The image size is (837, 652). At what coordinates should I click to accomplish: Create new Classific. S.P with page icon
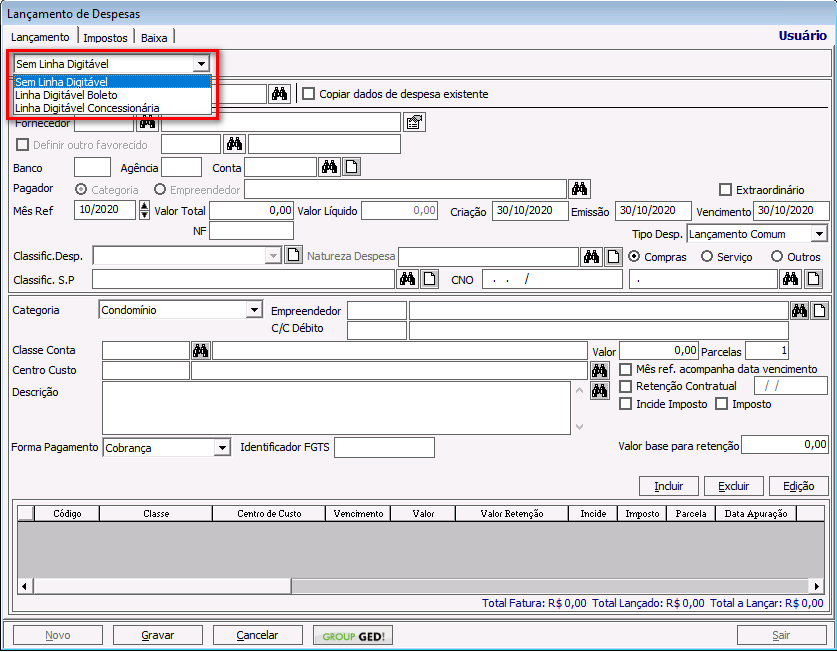(430, 279)
